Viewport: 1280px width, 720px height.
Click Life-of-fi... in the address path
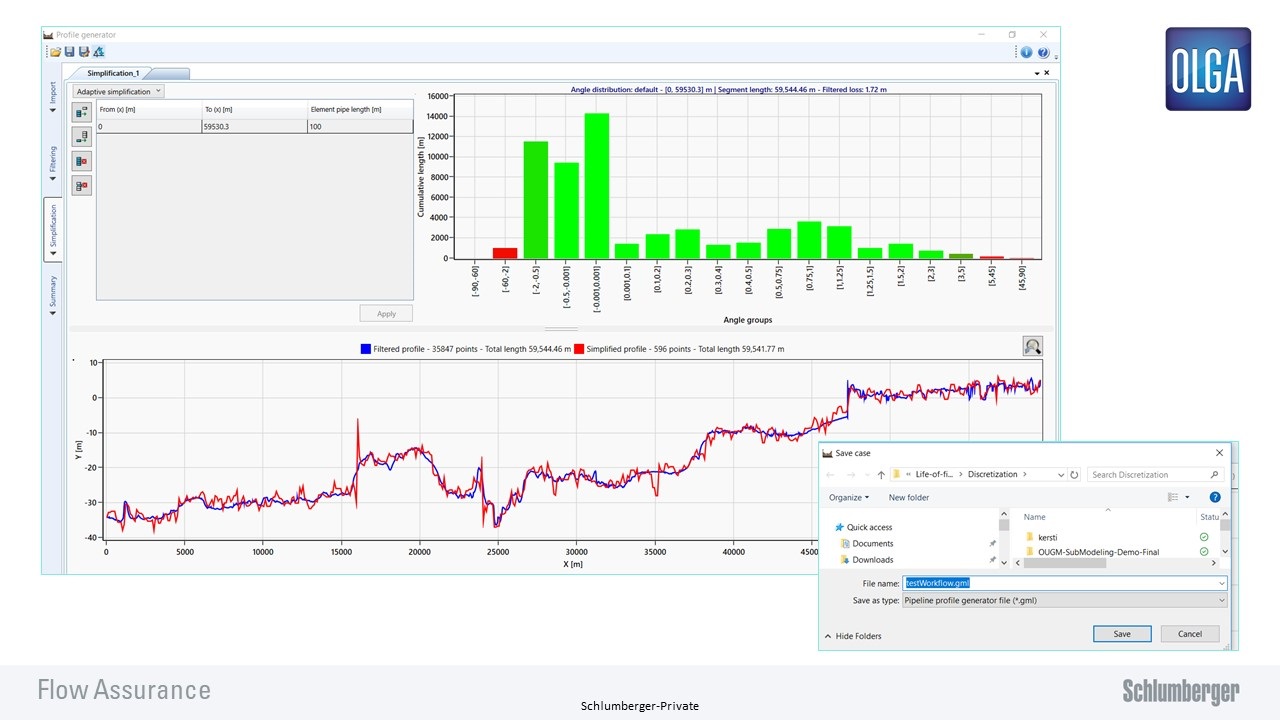pos(935,475)
